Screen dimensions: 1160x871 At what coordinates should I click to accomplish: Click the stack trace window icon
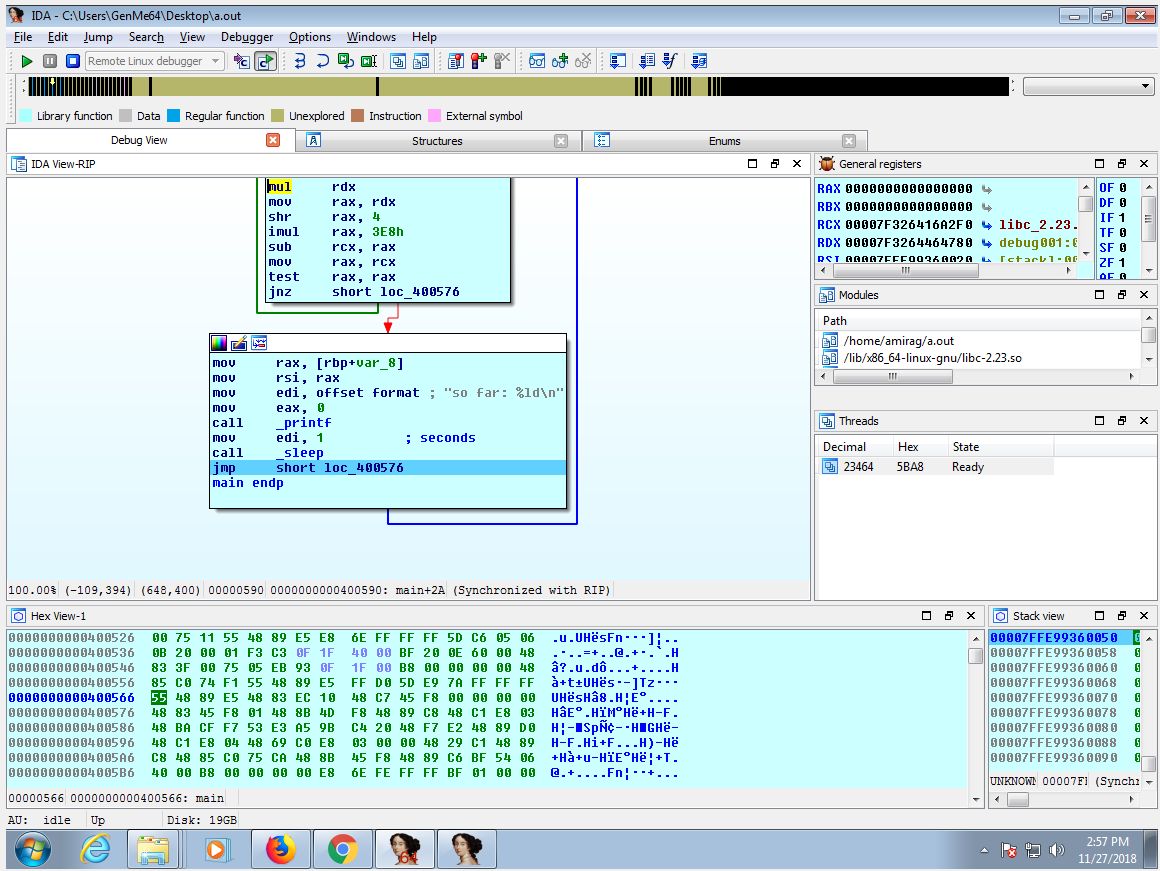[x=618, y=61]
